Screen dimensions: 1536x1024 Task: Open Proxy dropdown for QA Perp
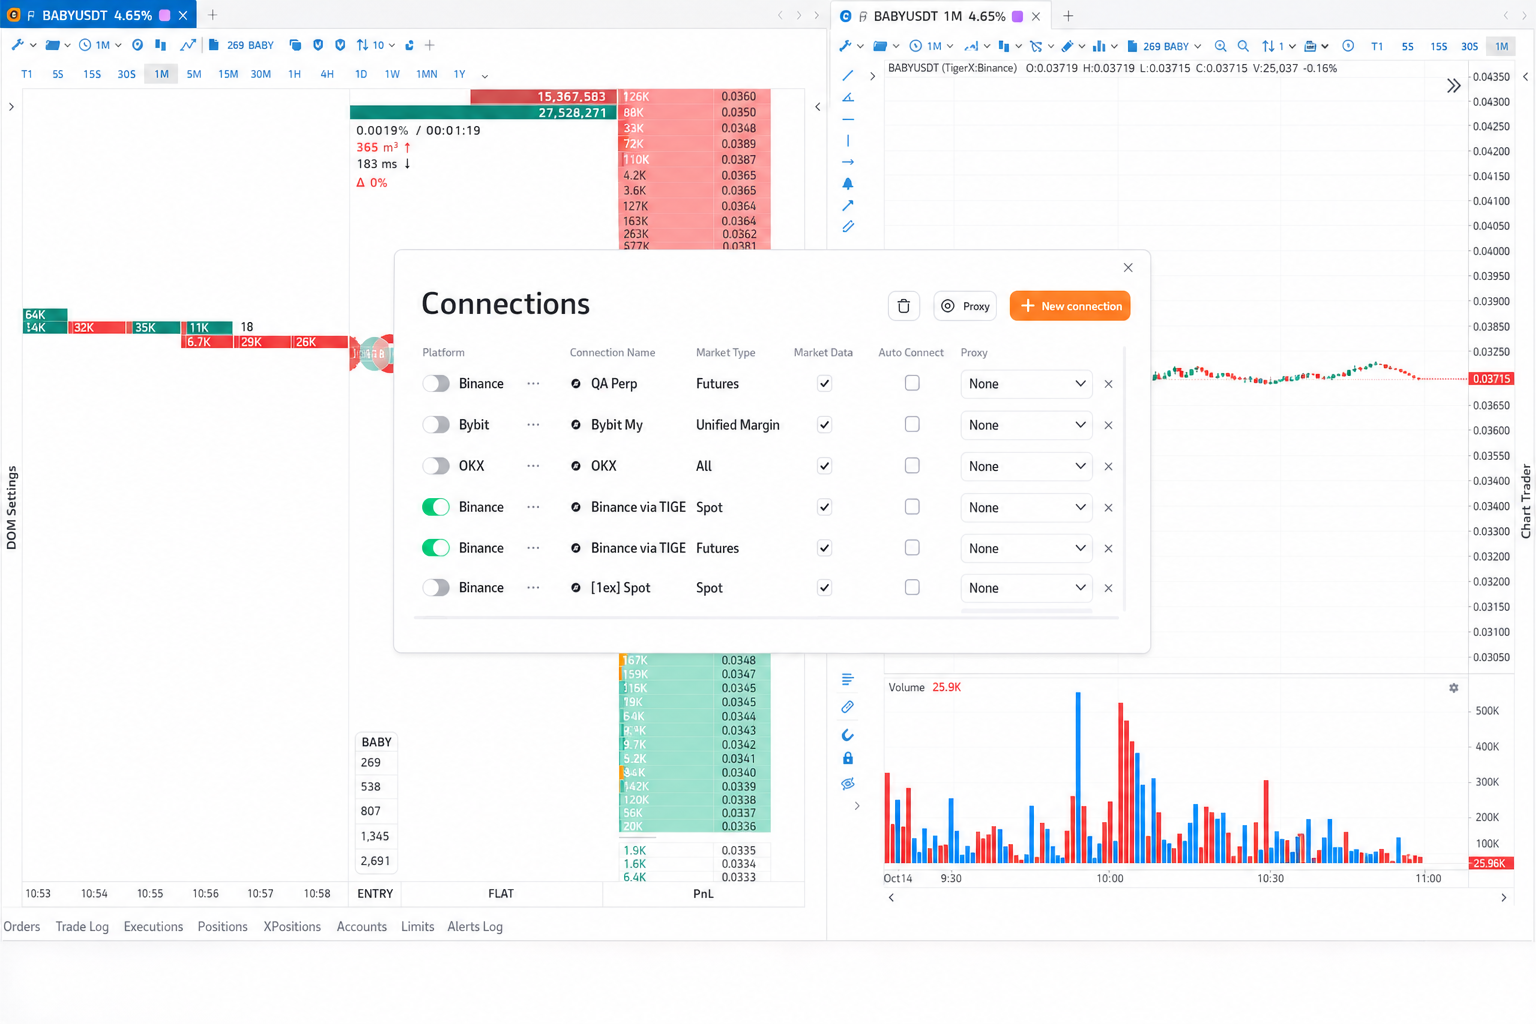[1026, 384]
